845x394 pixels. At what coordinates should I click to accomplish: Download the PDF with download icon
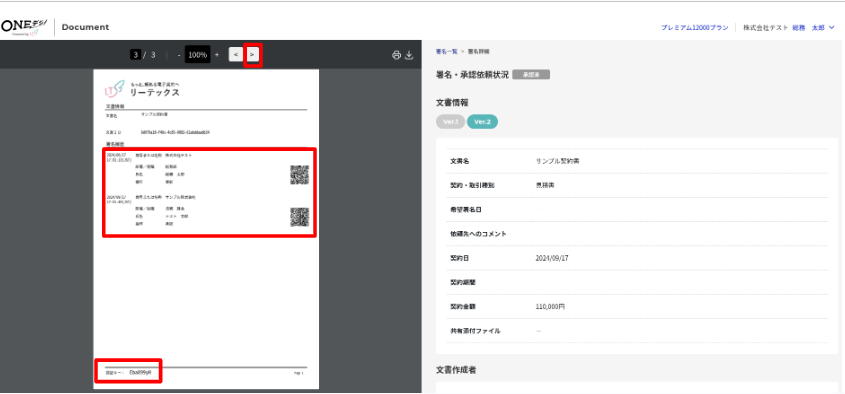tap(409, 54)
